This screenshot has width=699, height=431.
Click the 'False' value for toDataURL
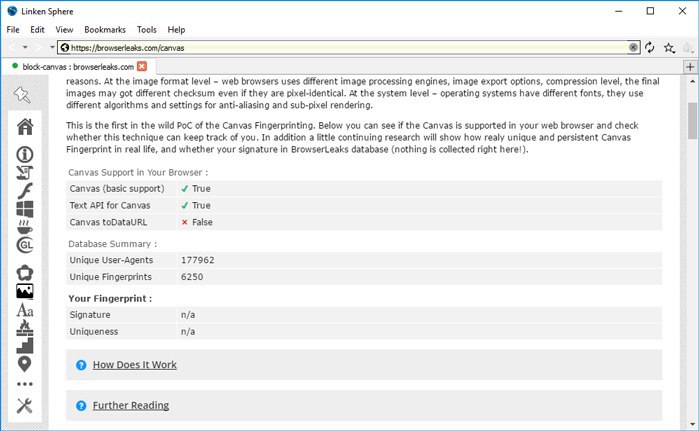click(202, 222)
